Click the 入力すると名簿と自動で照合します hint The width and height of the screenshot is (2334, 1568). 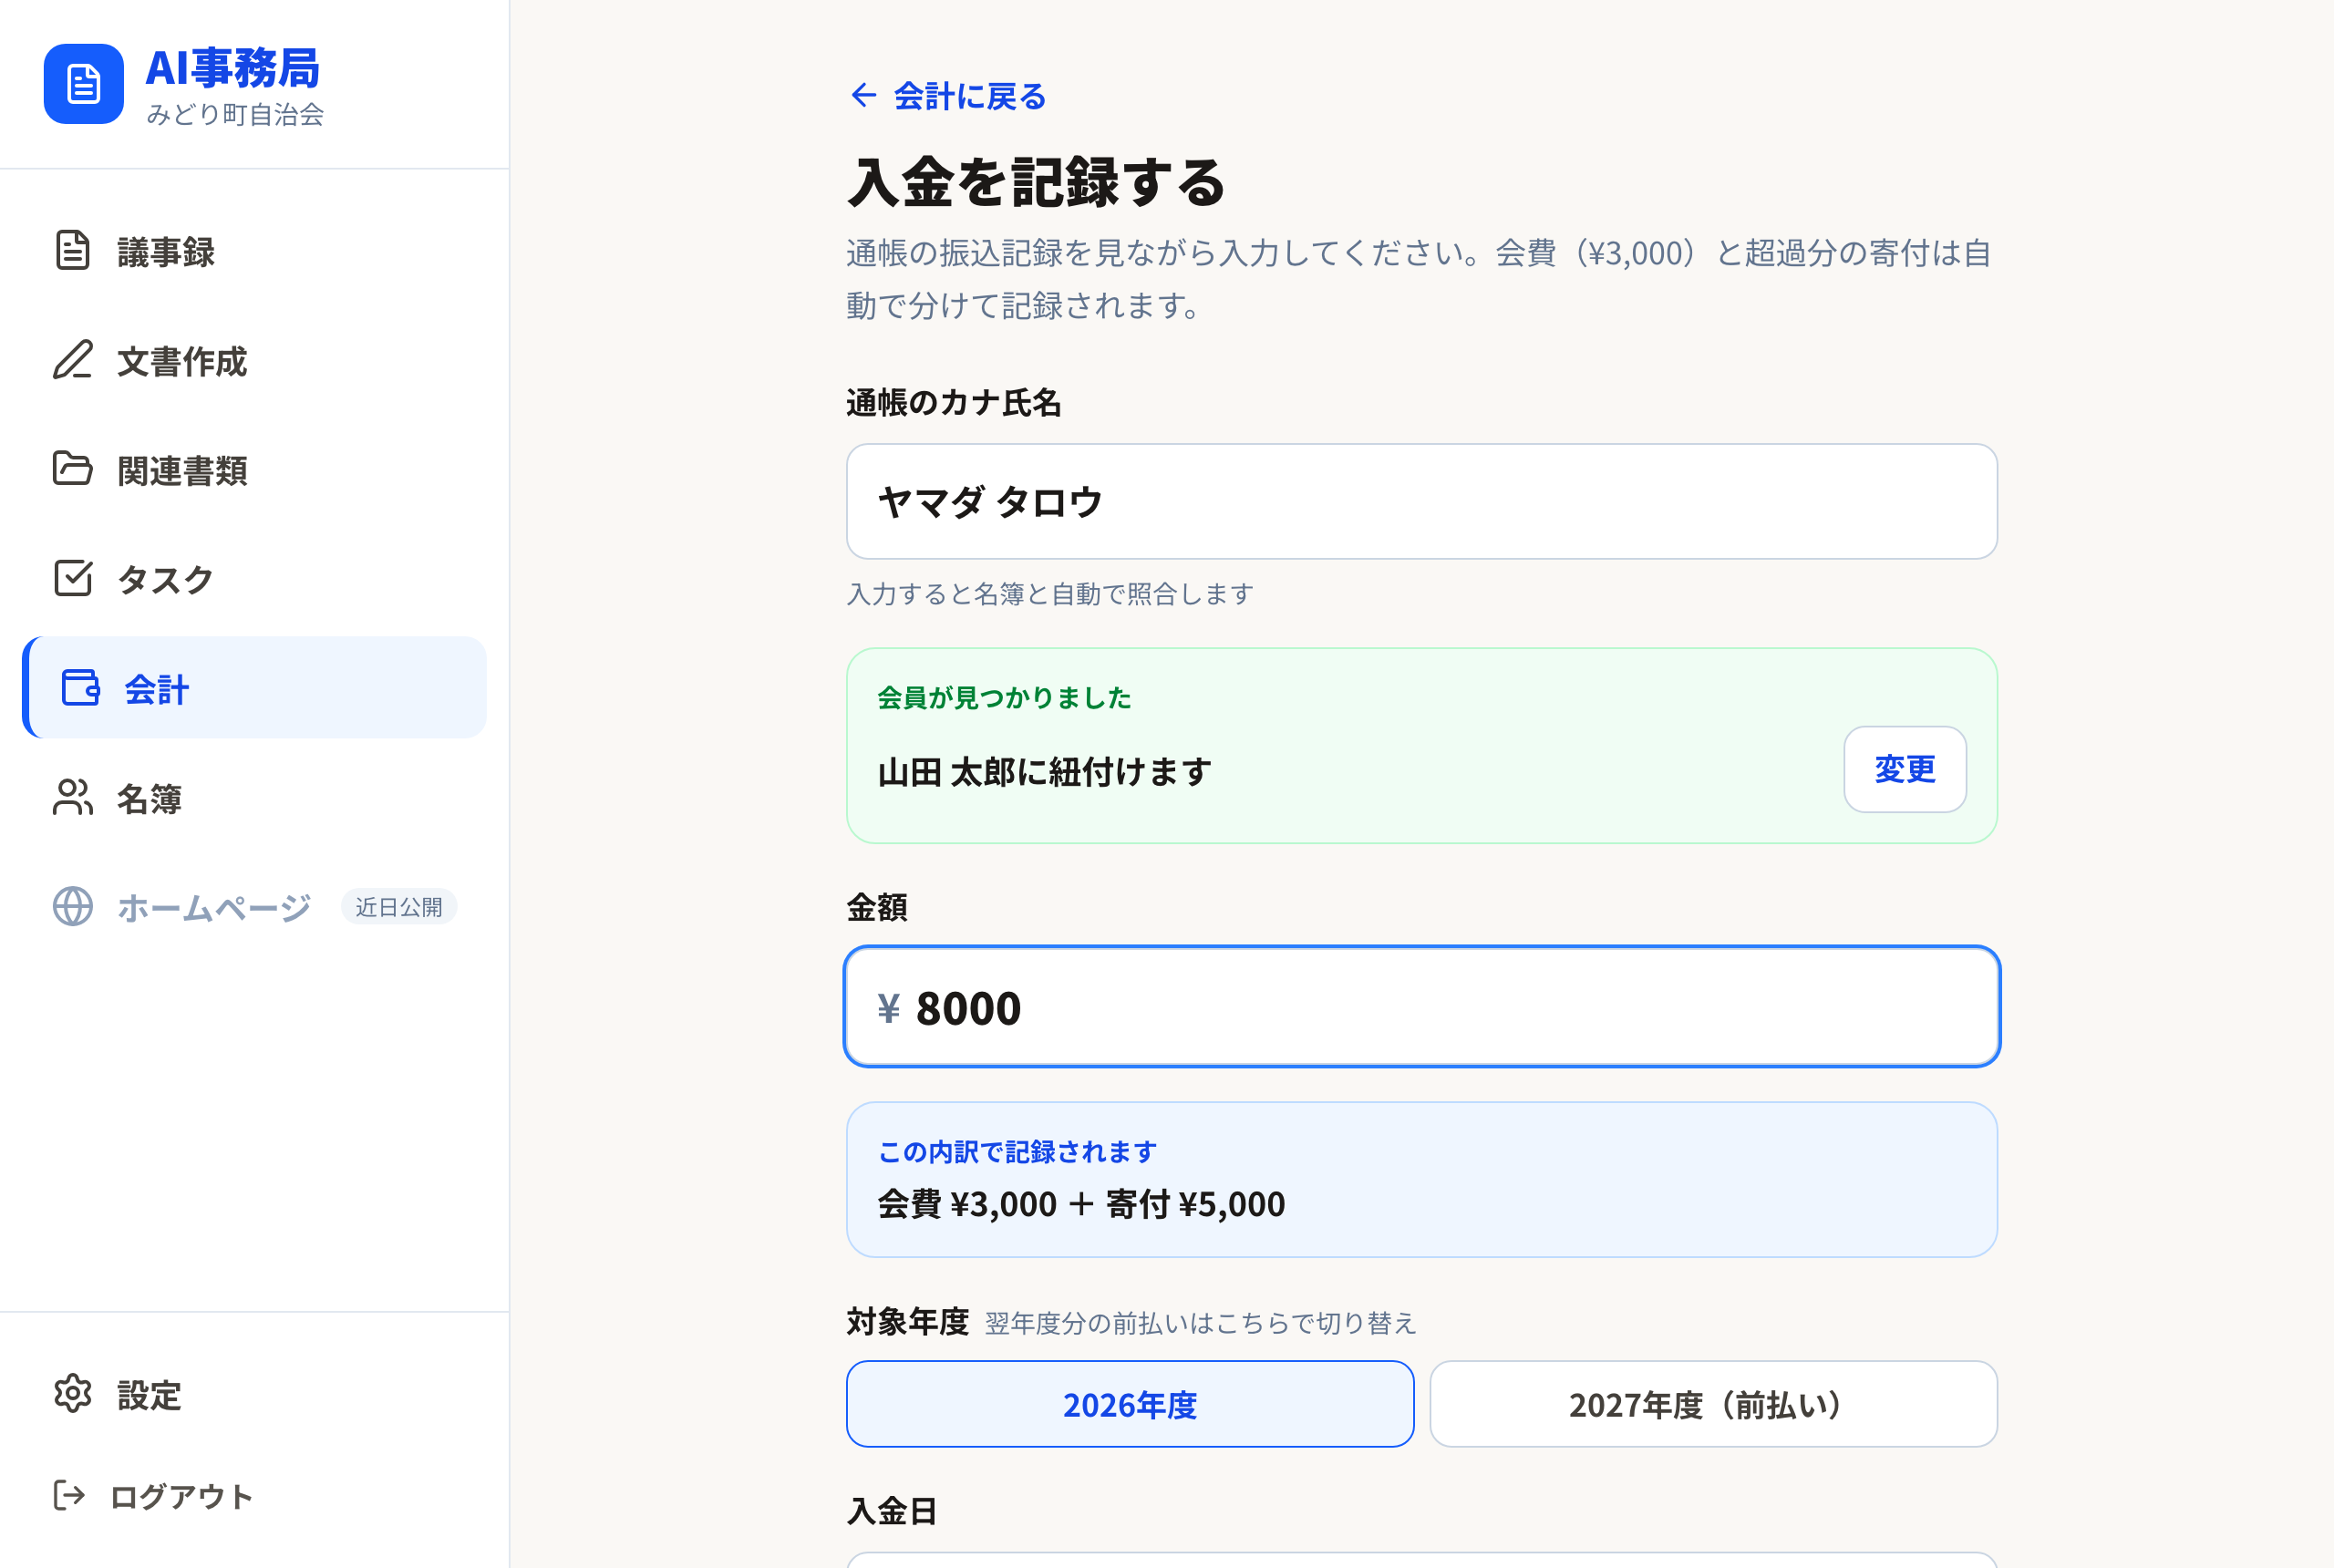(x=1050, y=594)
